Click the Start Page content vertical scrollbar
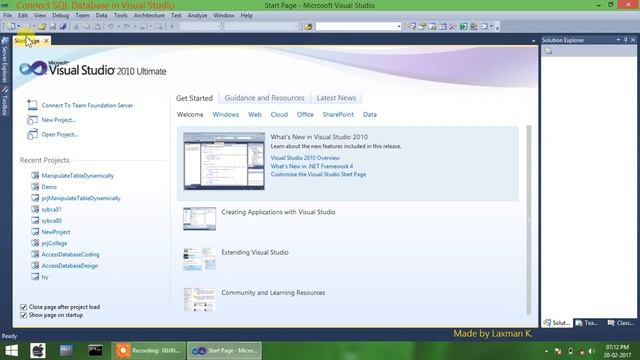640x360 pixels. pos(529,220)
